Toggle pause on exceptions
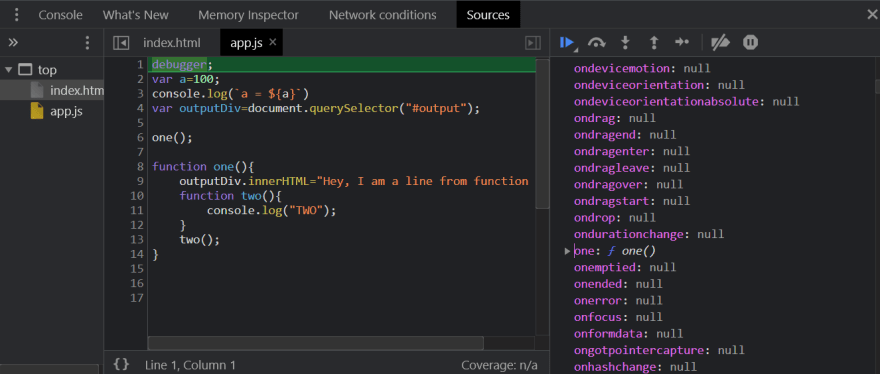Image resolution: width=880 pixels, height=374 pixels. coord(750,43)
